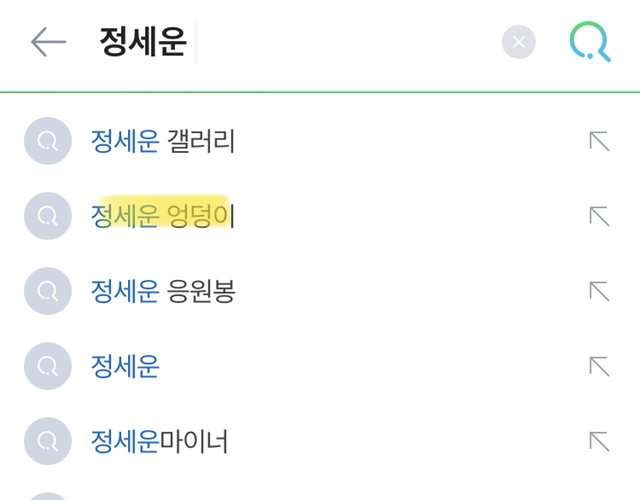Viewport: 640px width, 500px height.
Task: Tap the back arrow icon
Action: point(47,42)
